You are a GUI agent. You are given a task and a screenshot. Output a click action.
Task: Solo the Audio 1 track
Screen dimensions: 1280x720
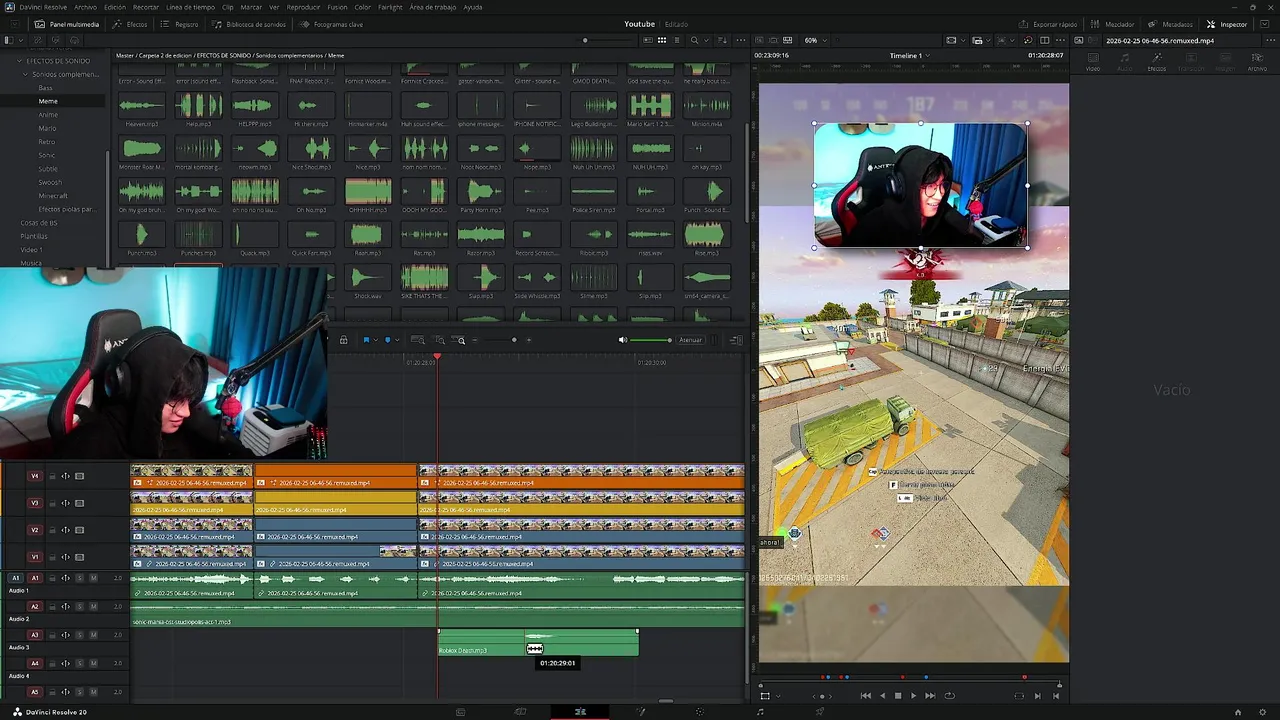point(80,578)
